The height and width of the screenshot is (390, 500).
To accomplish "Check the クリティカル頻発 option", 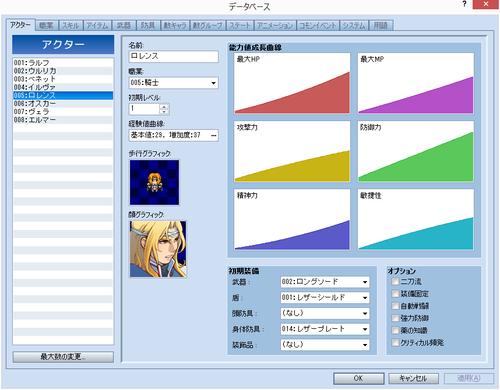I will point(395,342).
